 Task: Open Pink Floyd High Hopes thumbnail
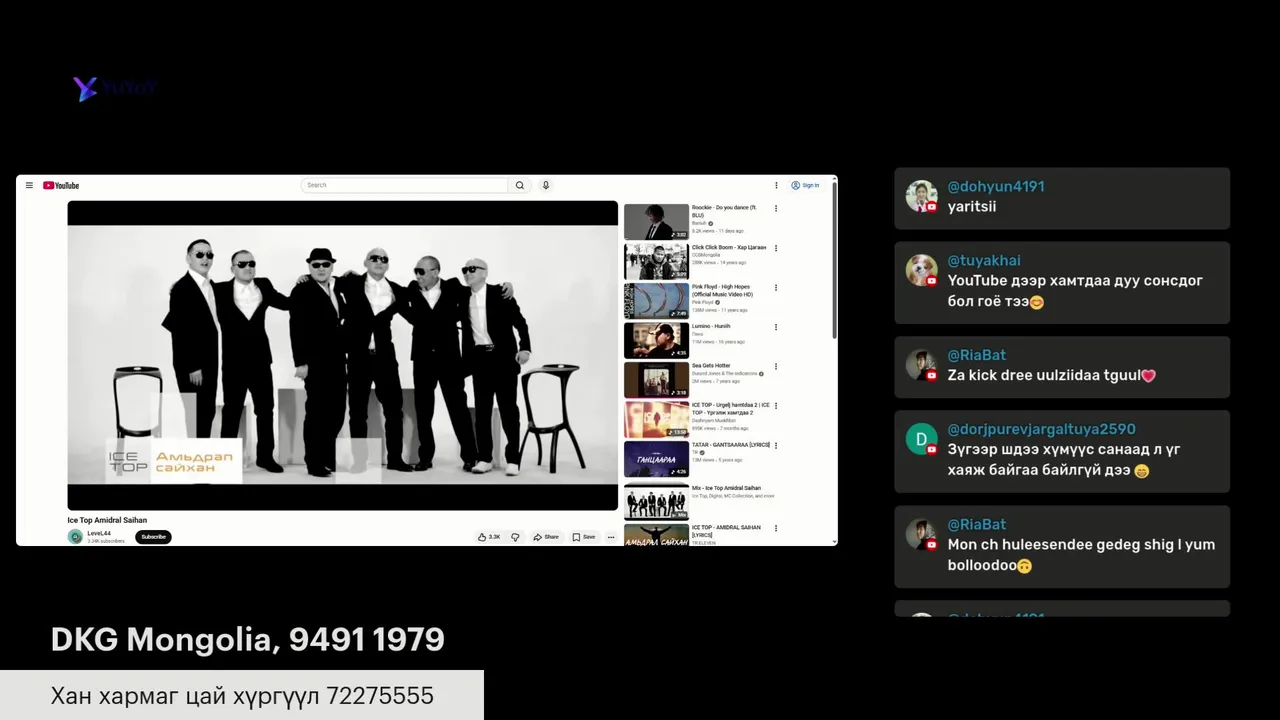click(x=656, y=301)
